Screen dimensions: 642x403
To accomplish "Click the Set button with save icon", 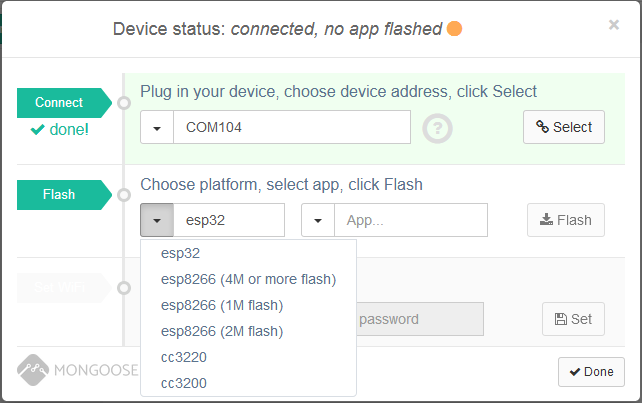I will coord(573,319).
